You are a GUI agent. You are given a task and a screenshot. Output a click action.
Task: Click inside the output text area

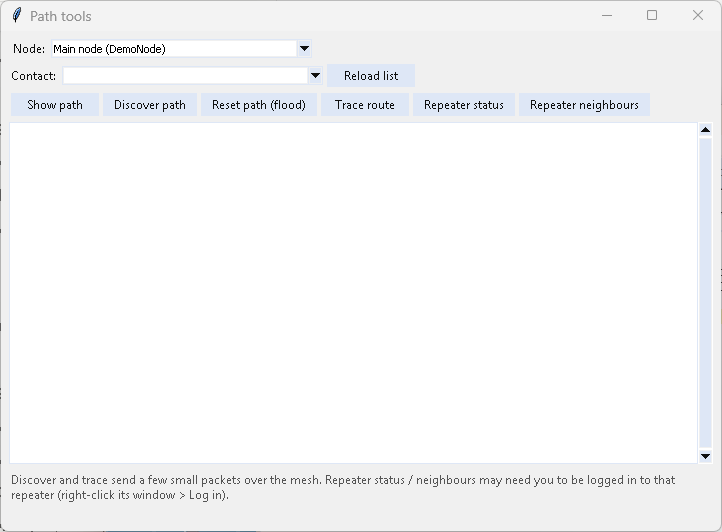pyautogui.click(x=353, y=293)
